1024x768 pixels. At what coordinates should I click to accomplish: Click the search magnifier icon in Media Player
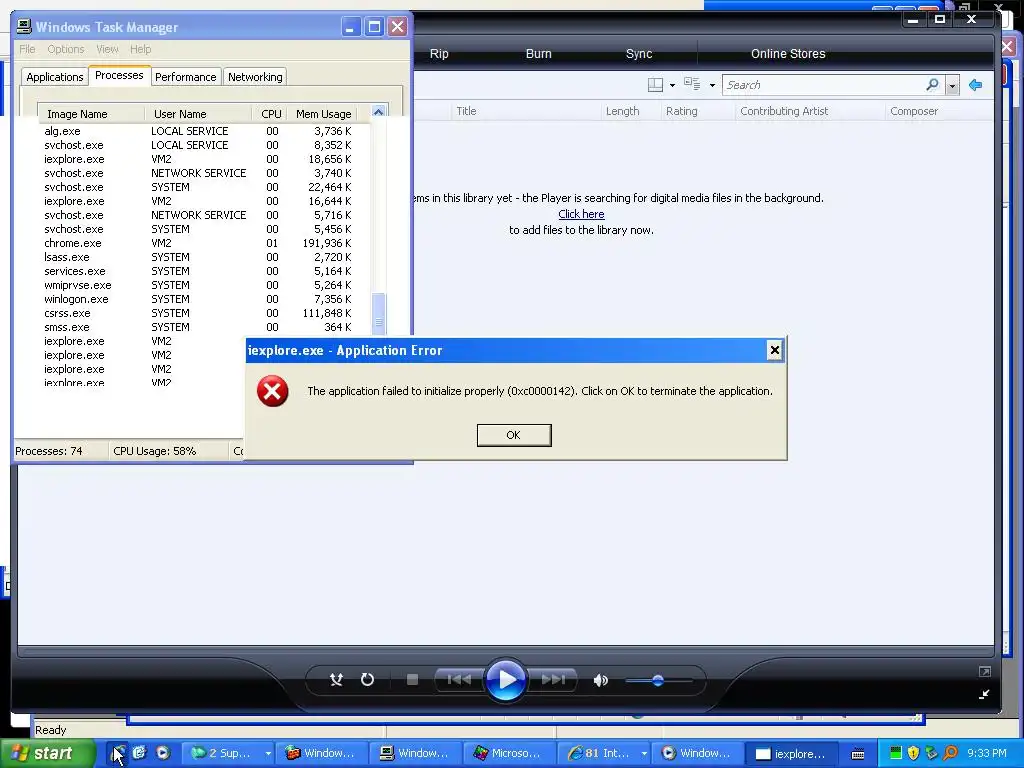(933, 85)
